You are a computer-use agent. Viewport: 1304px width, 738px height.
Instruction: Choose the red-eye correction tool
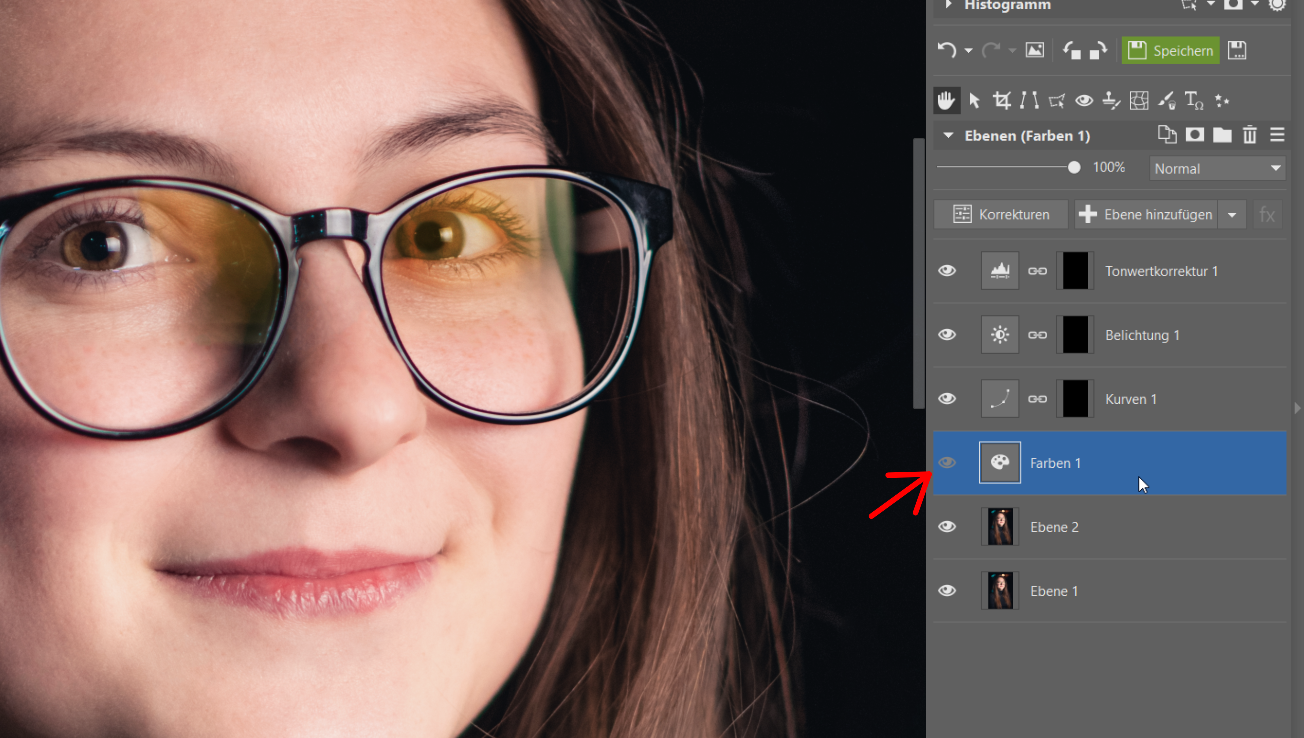tap(1084, 100)
